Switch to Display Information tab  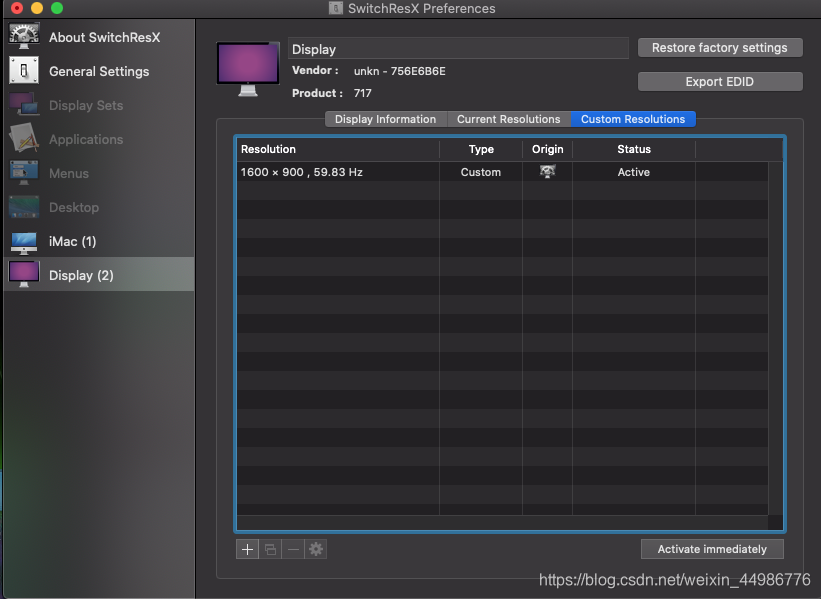(386, 119)
